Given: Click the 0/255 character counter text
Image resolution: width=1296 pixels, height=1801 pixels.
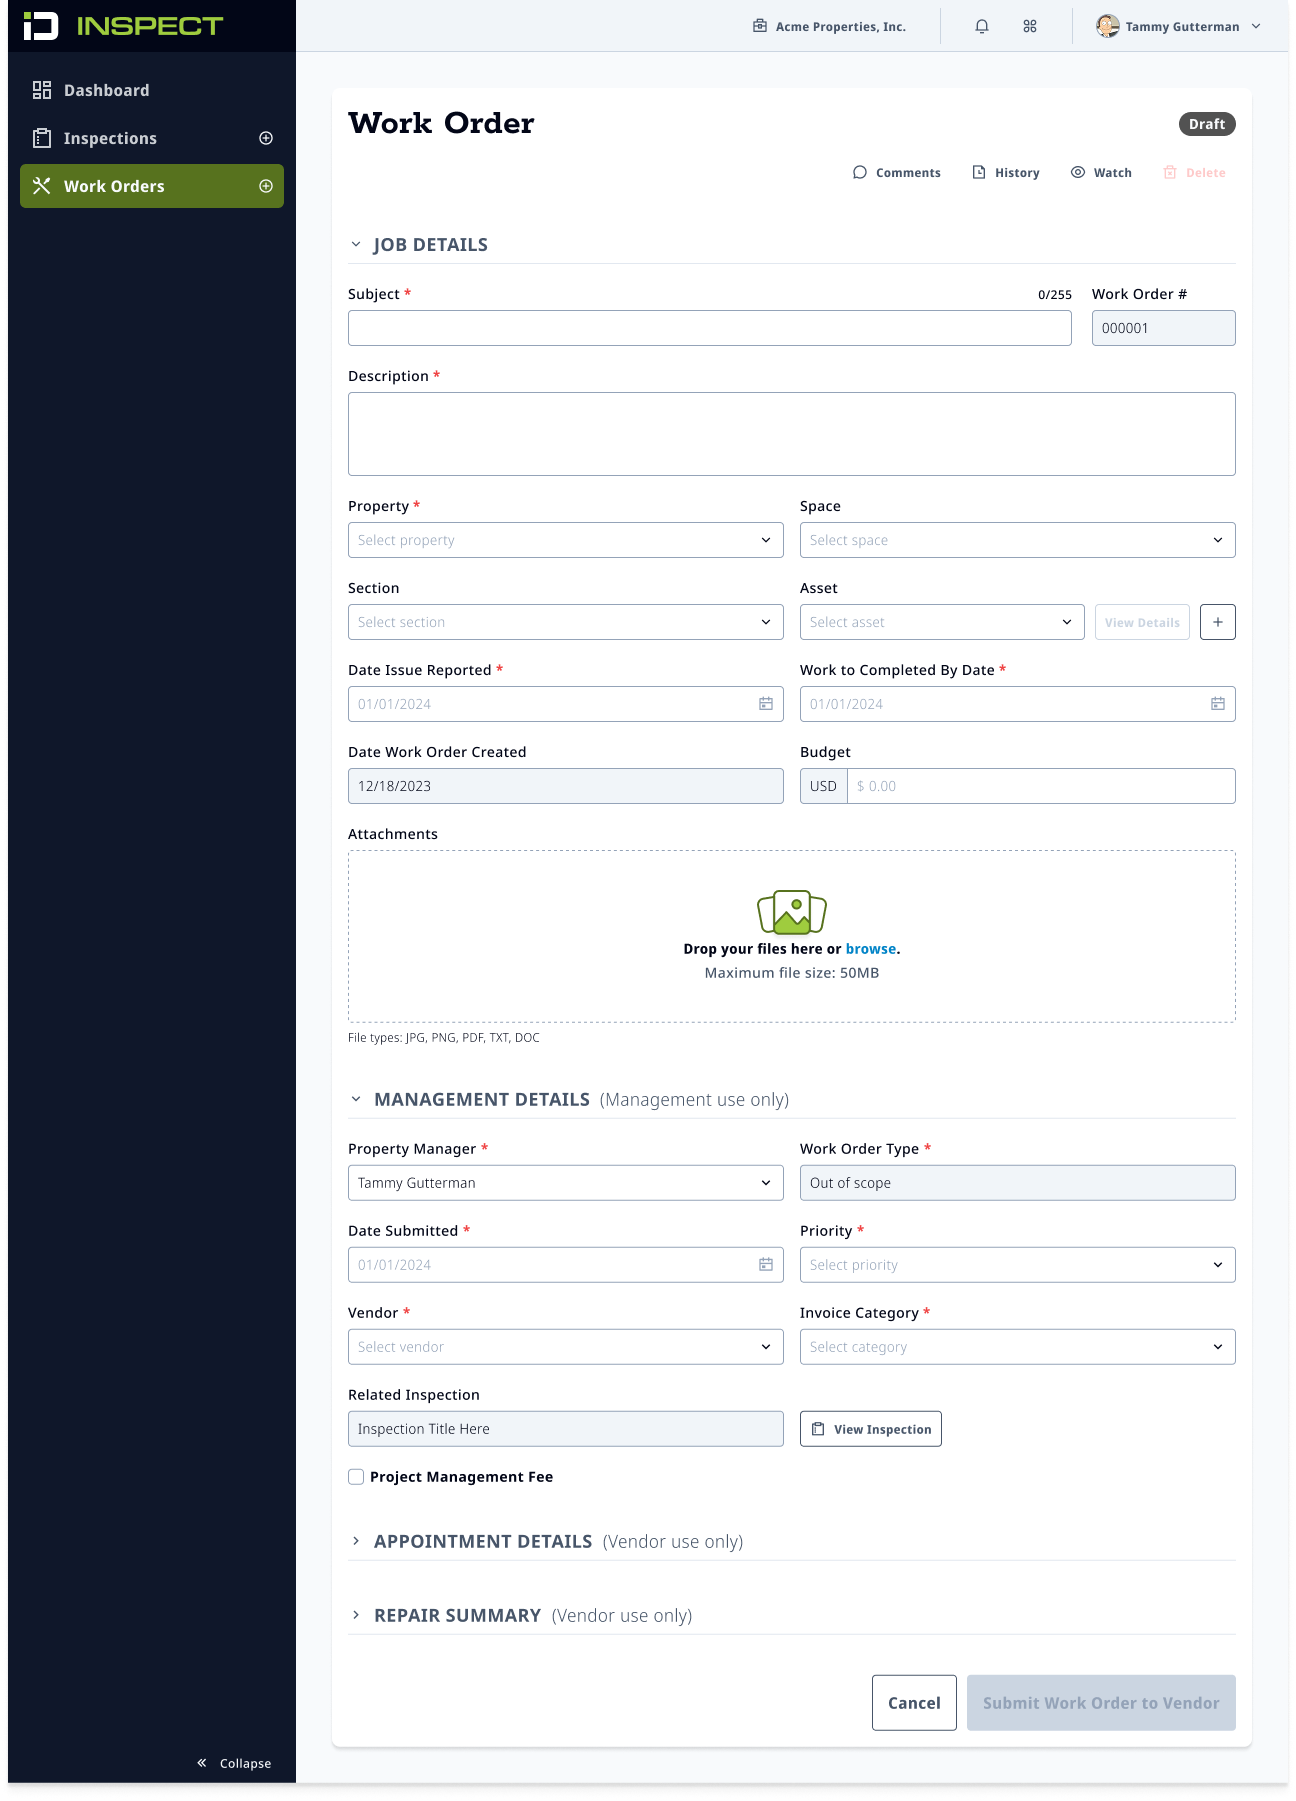Looking at the screenshot, I should click(x=1055, y=295).
